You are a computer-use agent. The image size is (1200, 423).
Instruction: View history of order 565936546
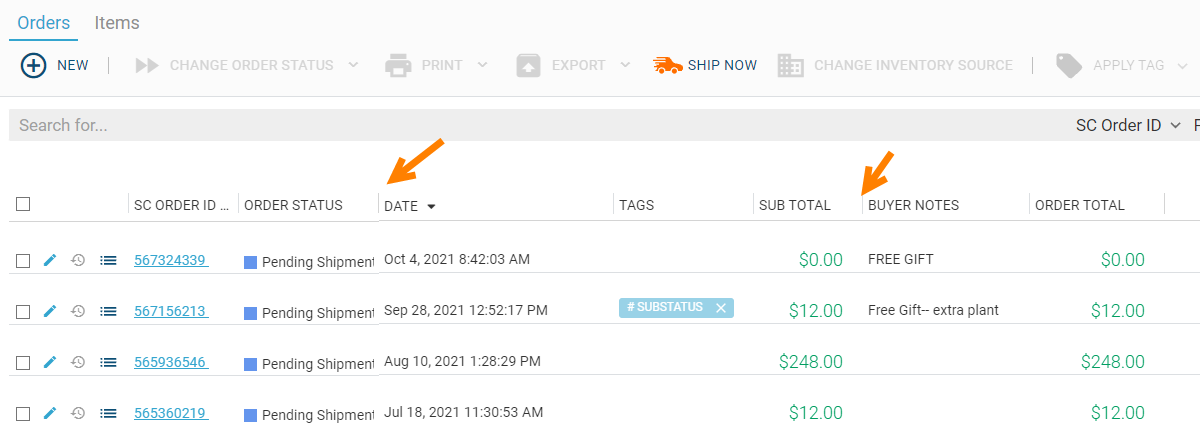78,362
